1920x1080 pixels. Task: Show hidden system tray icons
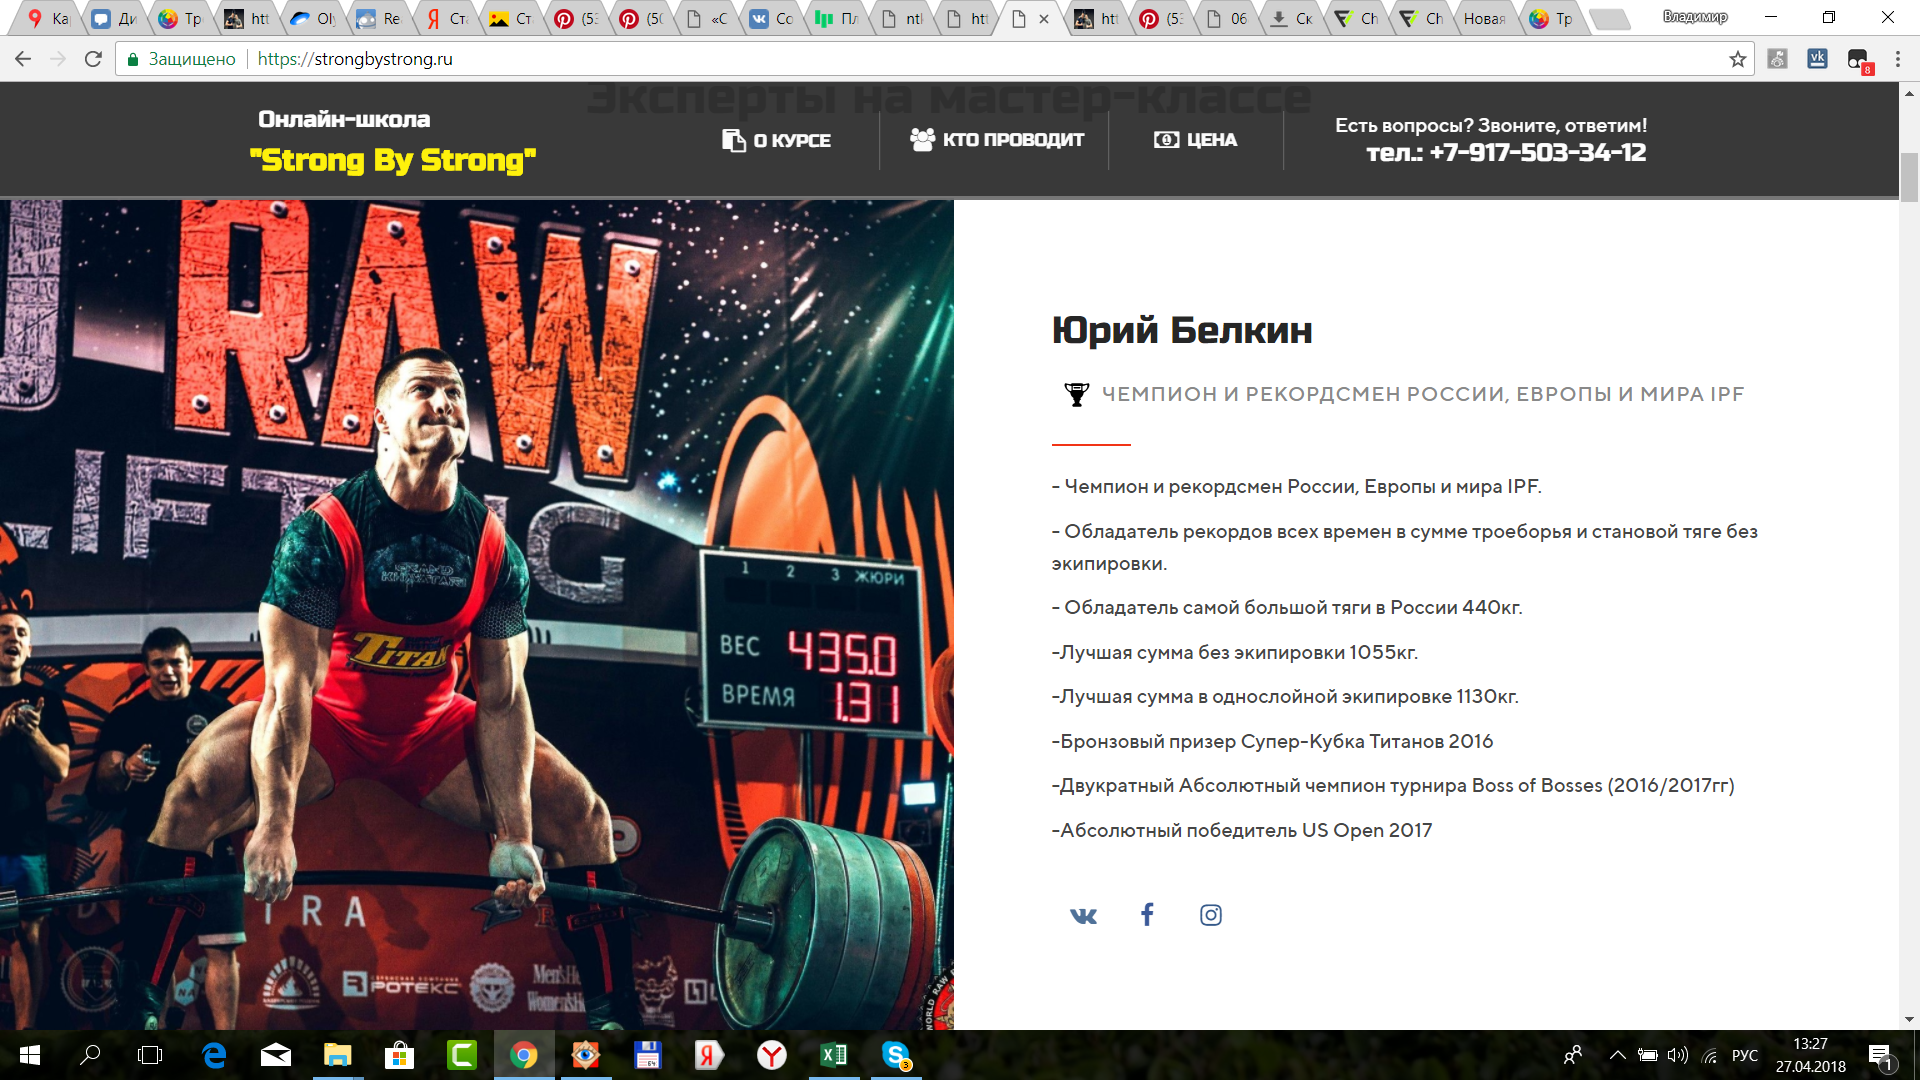(x=1617, y=1055)
